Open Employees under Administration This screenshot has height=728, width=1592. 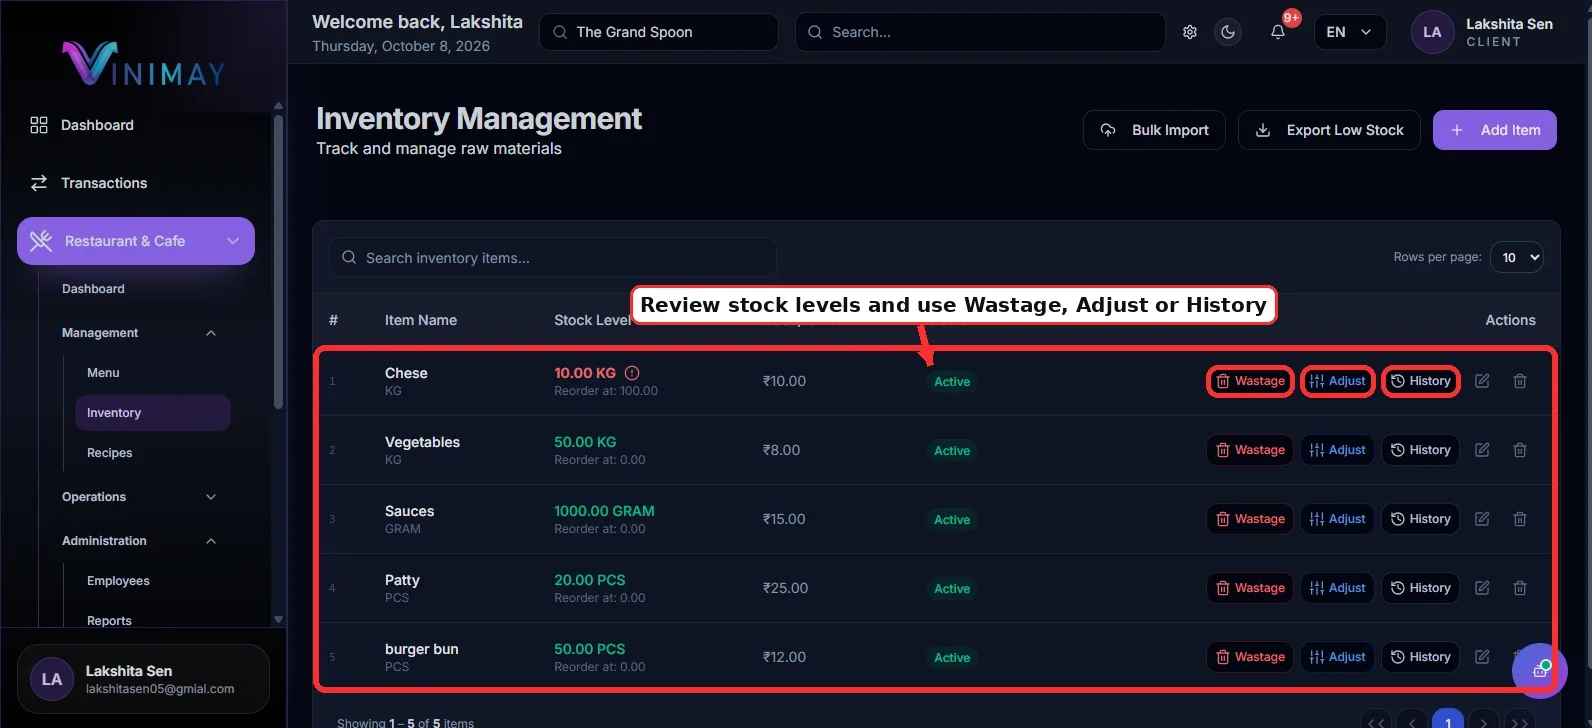[118, 581]
